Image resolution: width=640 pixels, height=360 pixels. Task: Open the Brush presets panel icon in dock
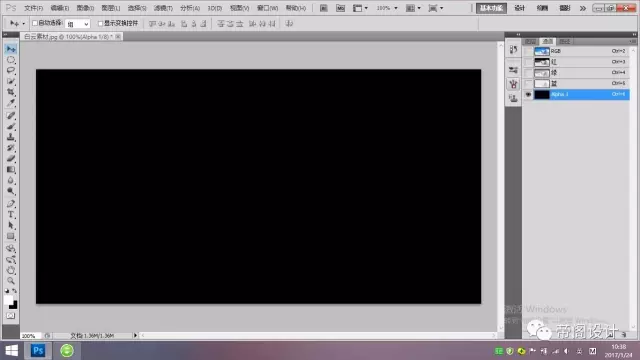click(513, 84)
